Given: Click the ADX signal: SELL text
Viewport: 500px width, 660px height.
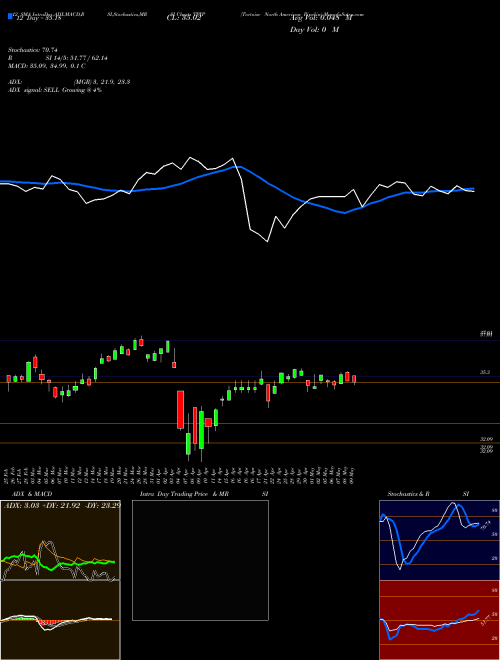Looking at the screenshot, I should click(x=55, y=90).
